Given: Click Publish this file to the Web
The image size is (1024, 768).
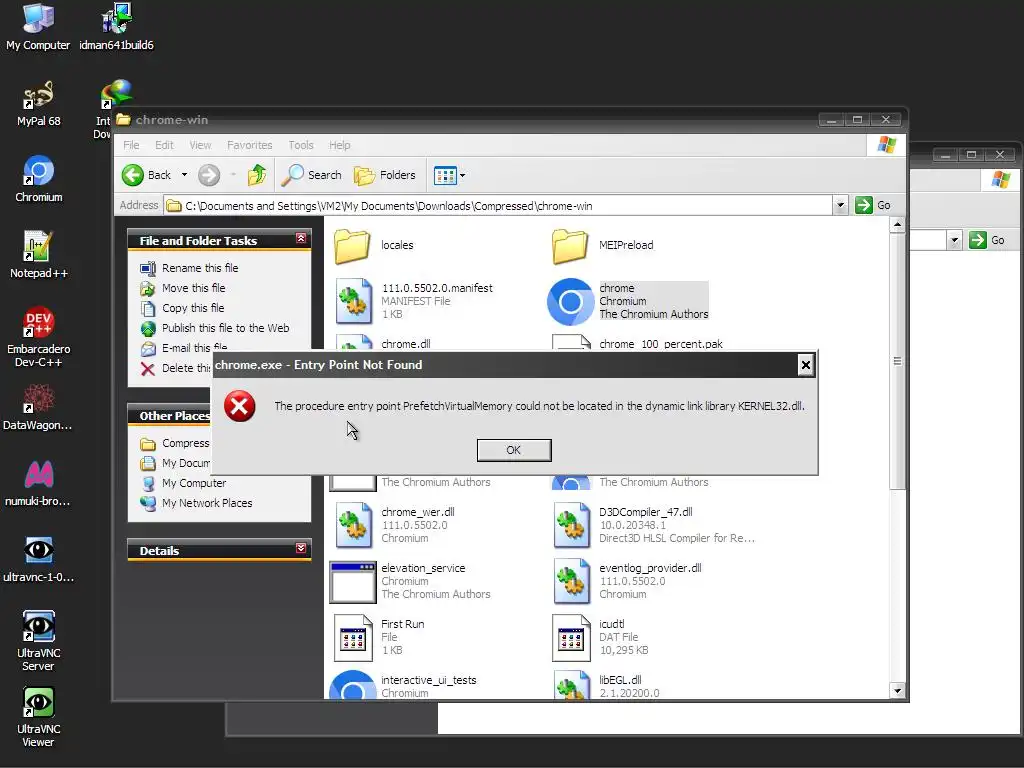Looking at the screenshot, I should [x=225, y=328].
